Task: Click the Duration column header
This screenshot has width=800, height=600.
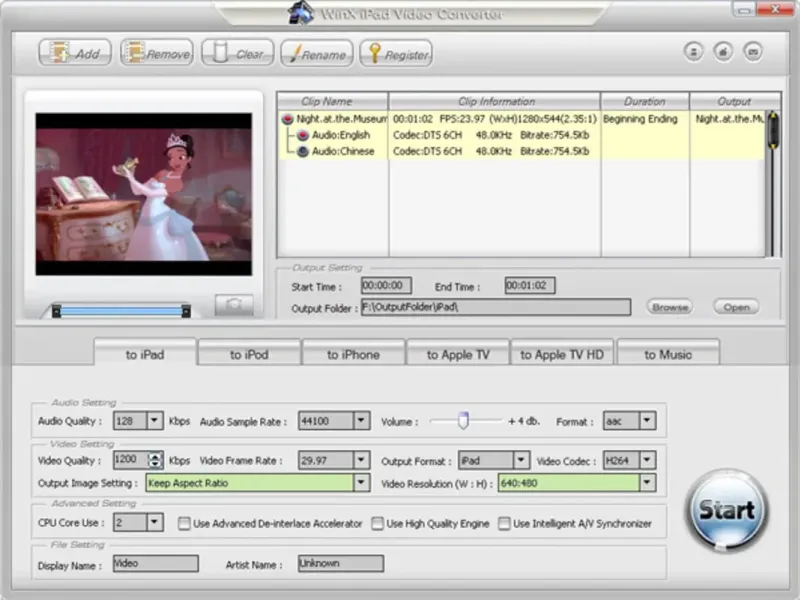Action: [x=645, y=101]
